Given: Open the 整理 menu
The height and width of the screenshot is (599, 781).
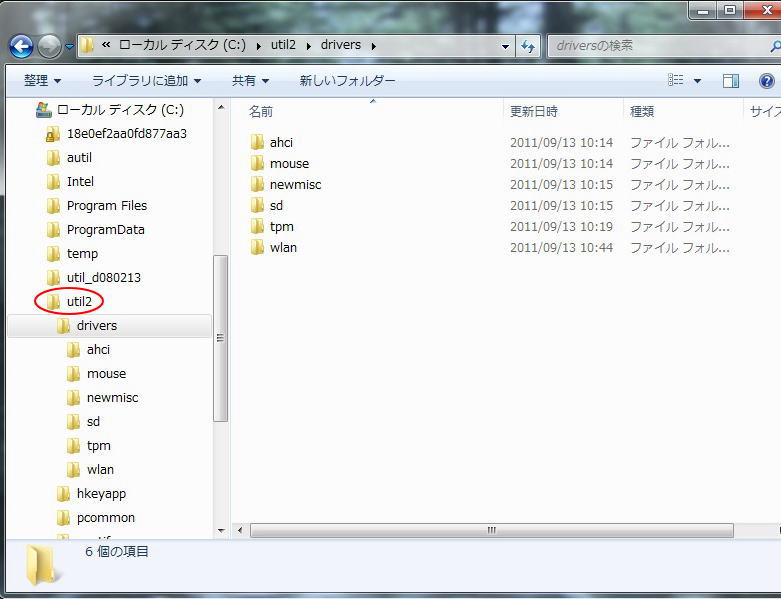Looking at the screenshot, I should coord(42,80).
